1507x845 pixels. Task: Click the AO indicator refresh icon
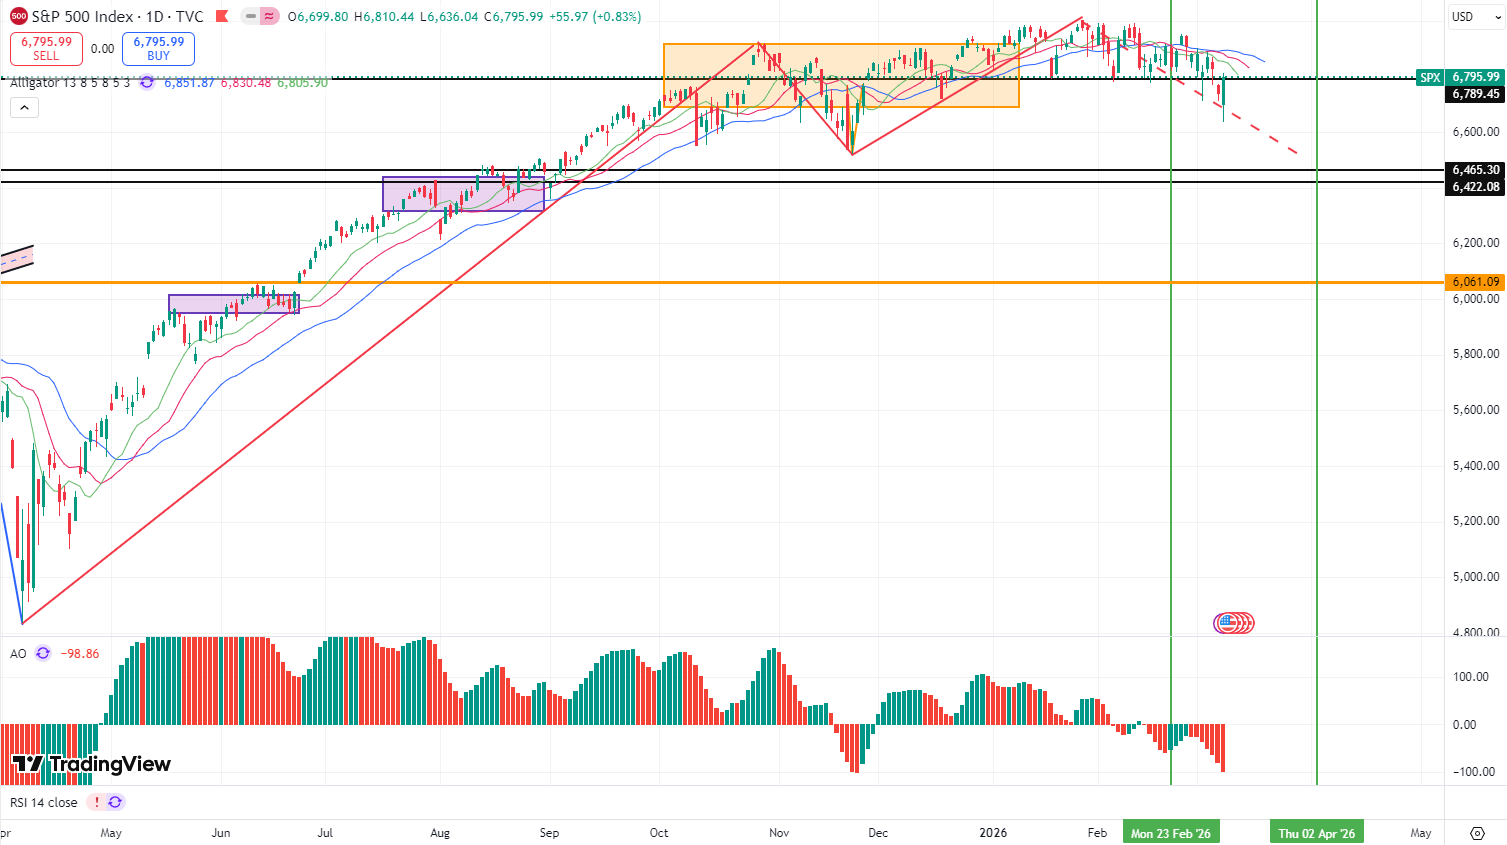43,653
